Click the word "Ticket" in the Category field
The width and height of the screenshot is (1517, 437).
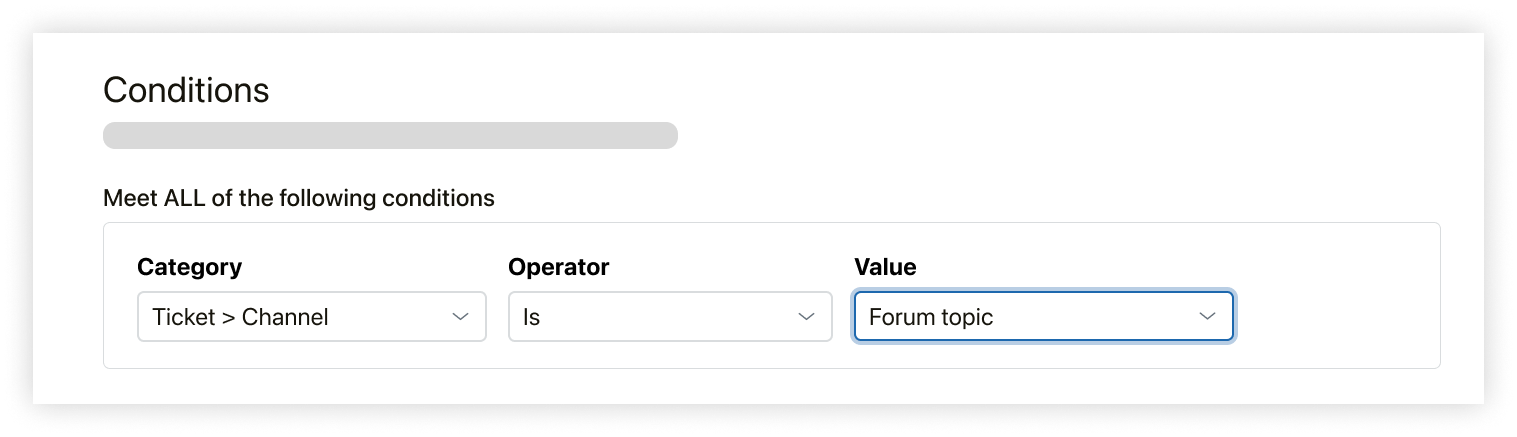click(x=184, y=318)
